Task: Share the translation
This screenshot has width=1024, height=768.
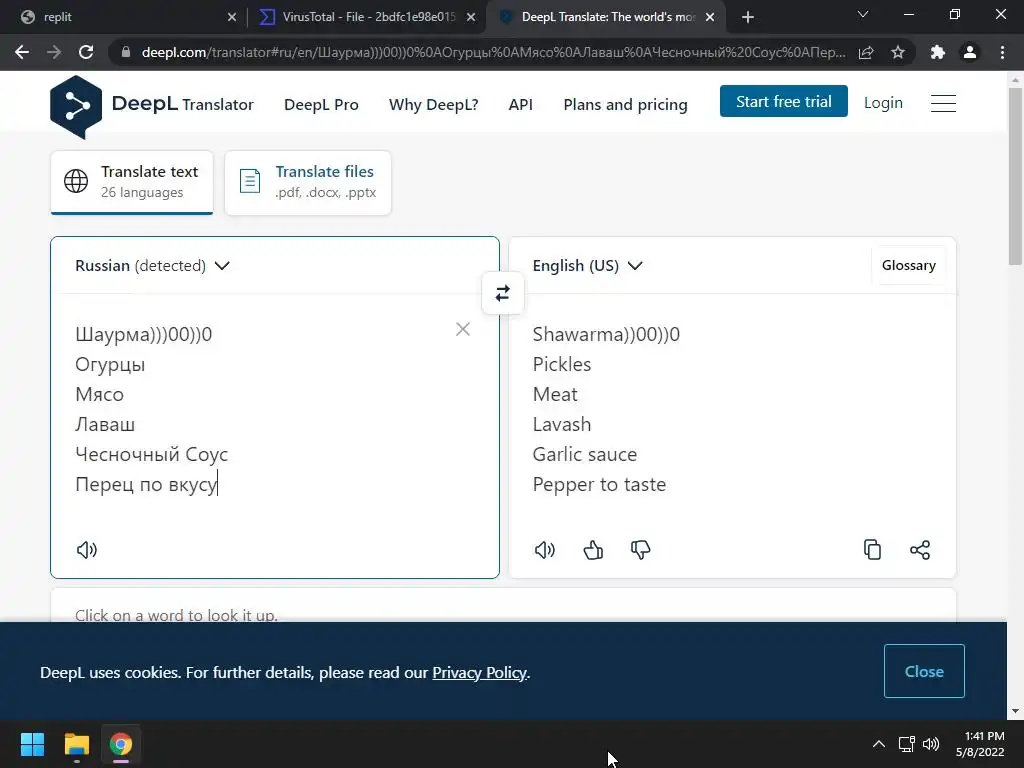Action: point(920,550)
